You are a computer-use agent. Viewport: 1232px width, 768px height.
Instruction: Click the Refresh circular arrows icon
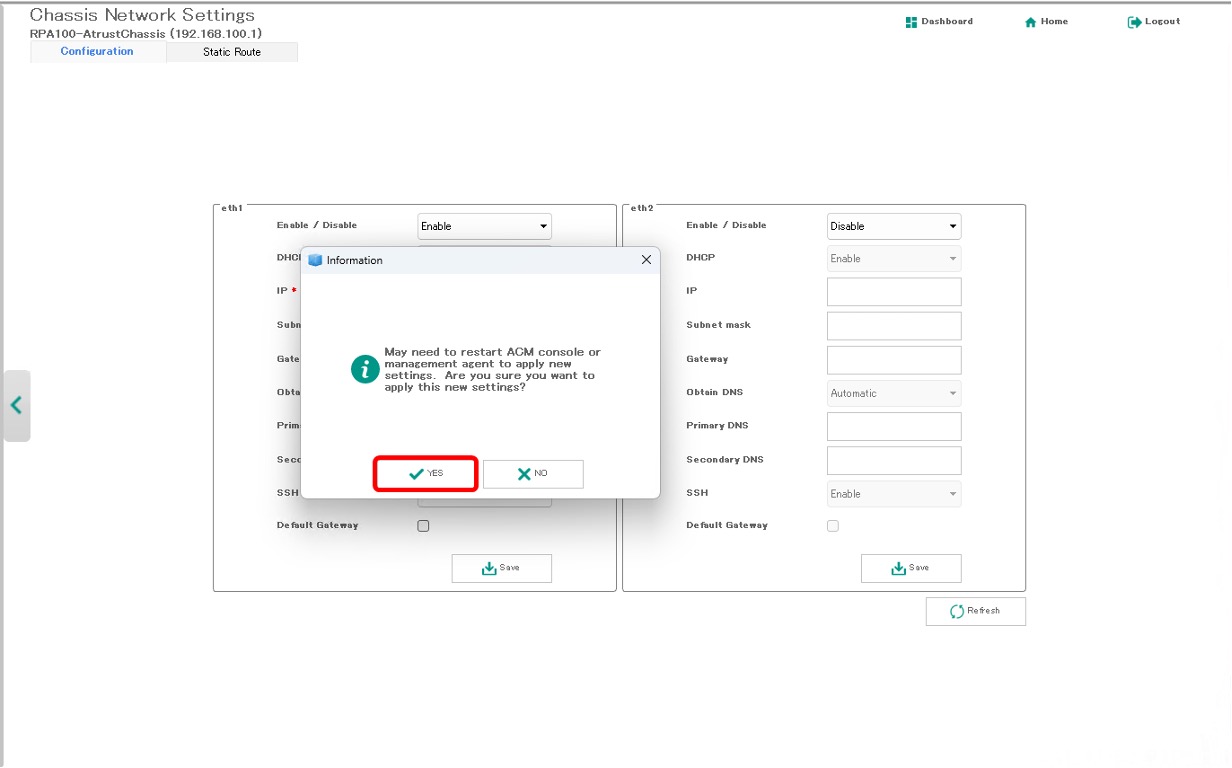tap(957, 611)
